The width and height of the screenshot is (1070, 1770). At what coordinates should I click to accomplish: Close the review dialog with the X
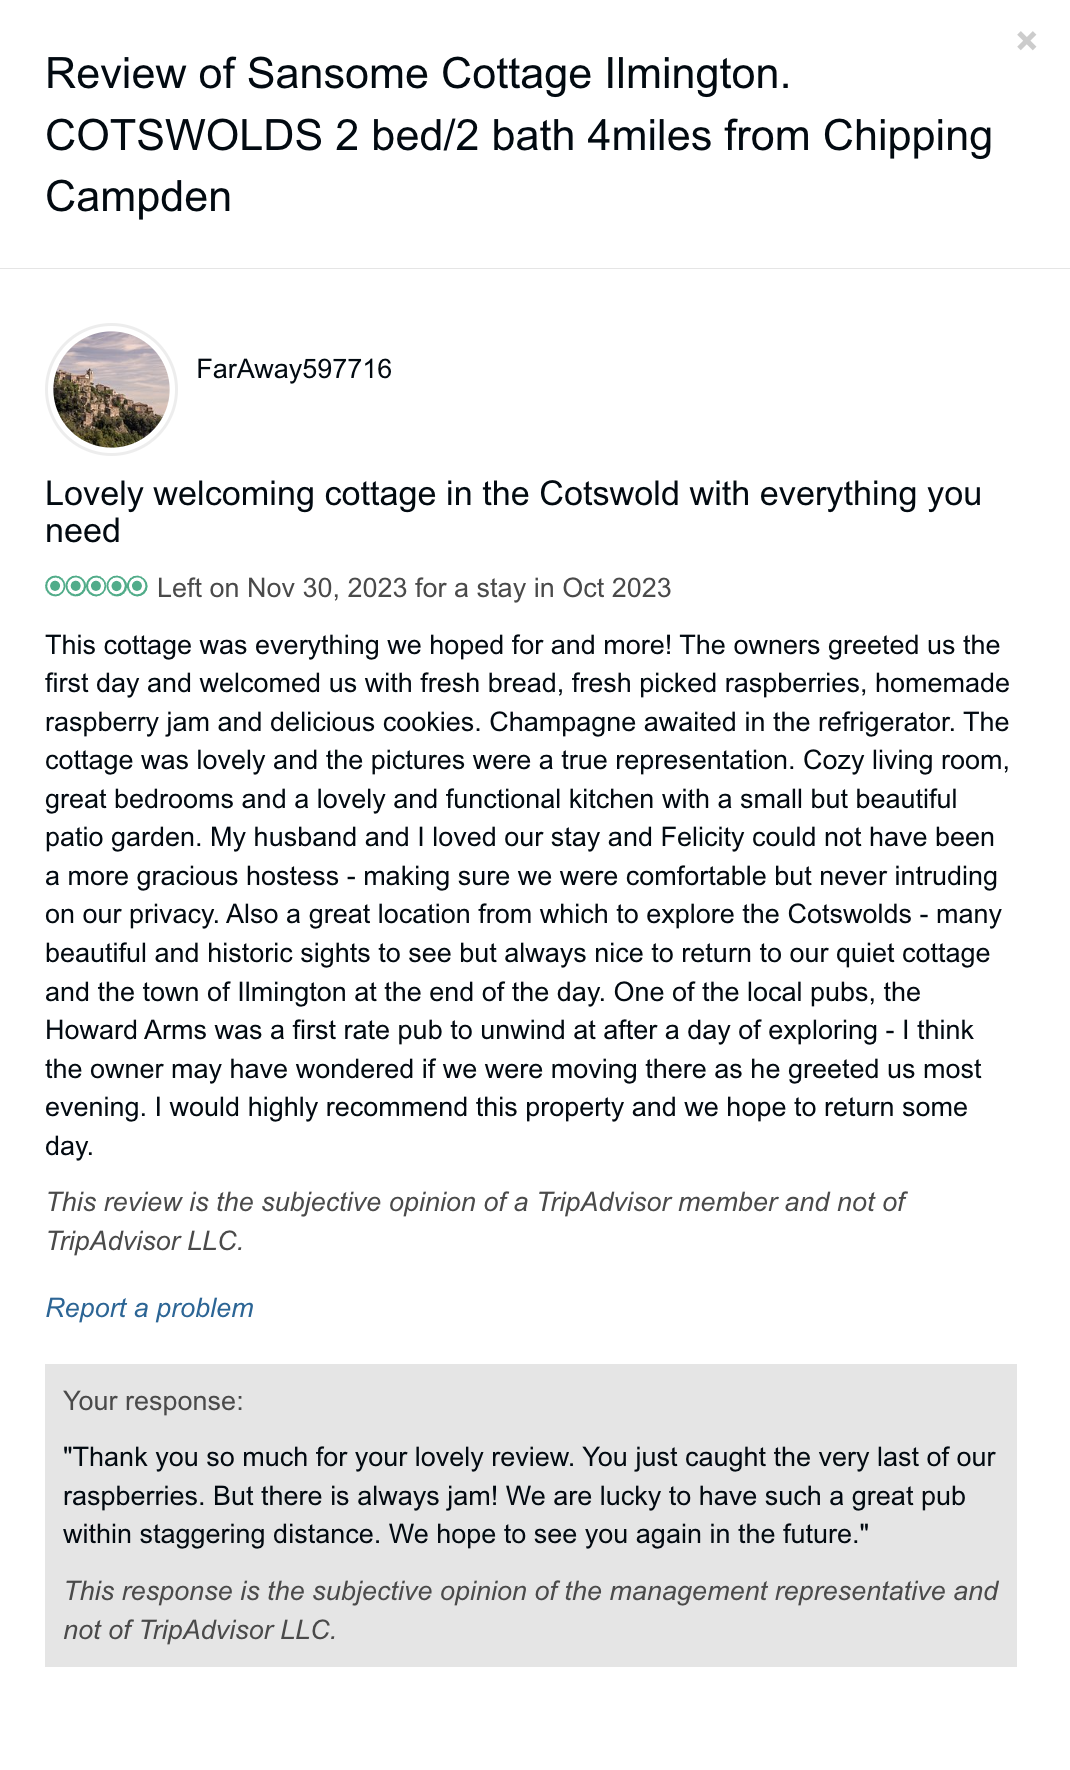tap(1026, 41)
